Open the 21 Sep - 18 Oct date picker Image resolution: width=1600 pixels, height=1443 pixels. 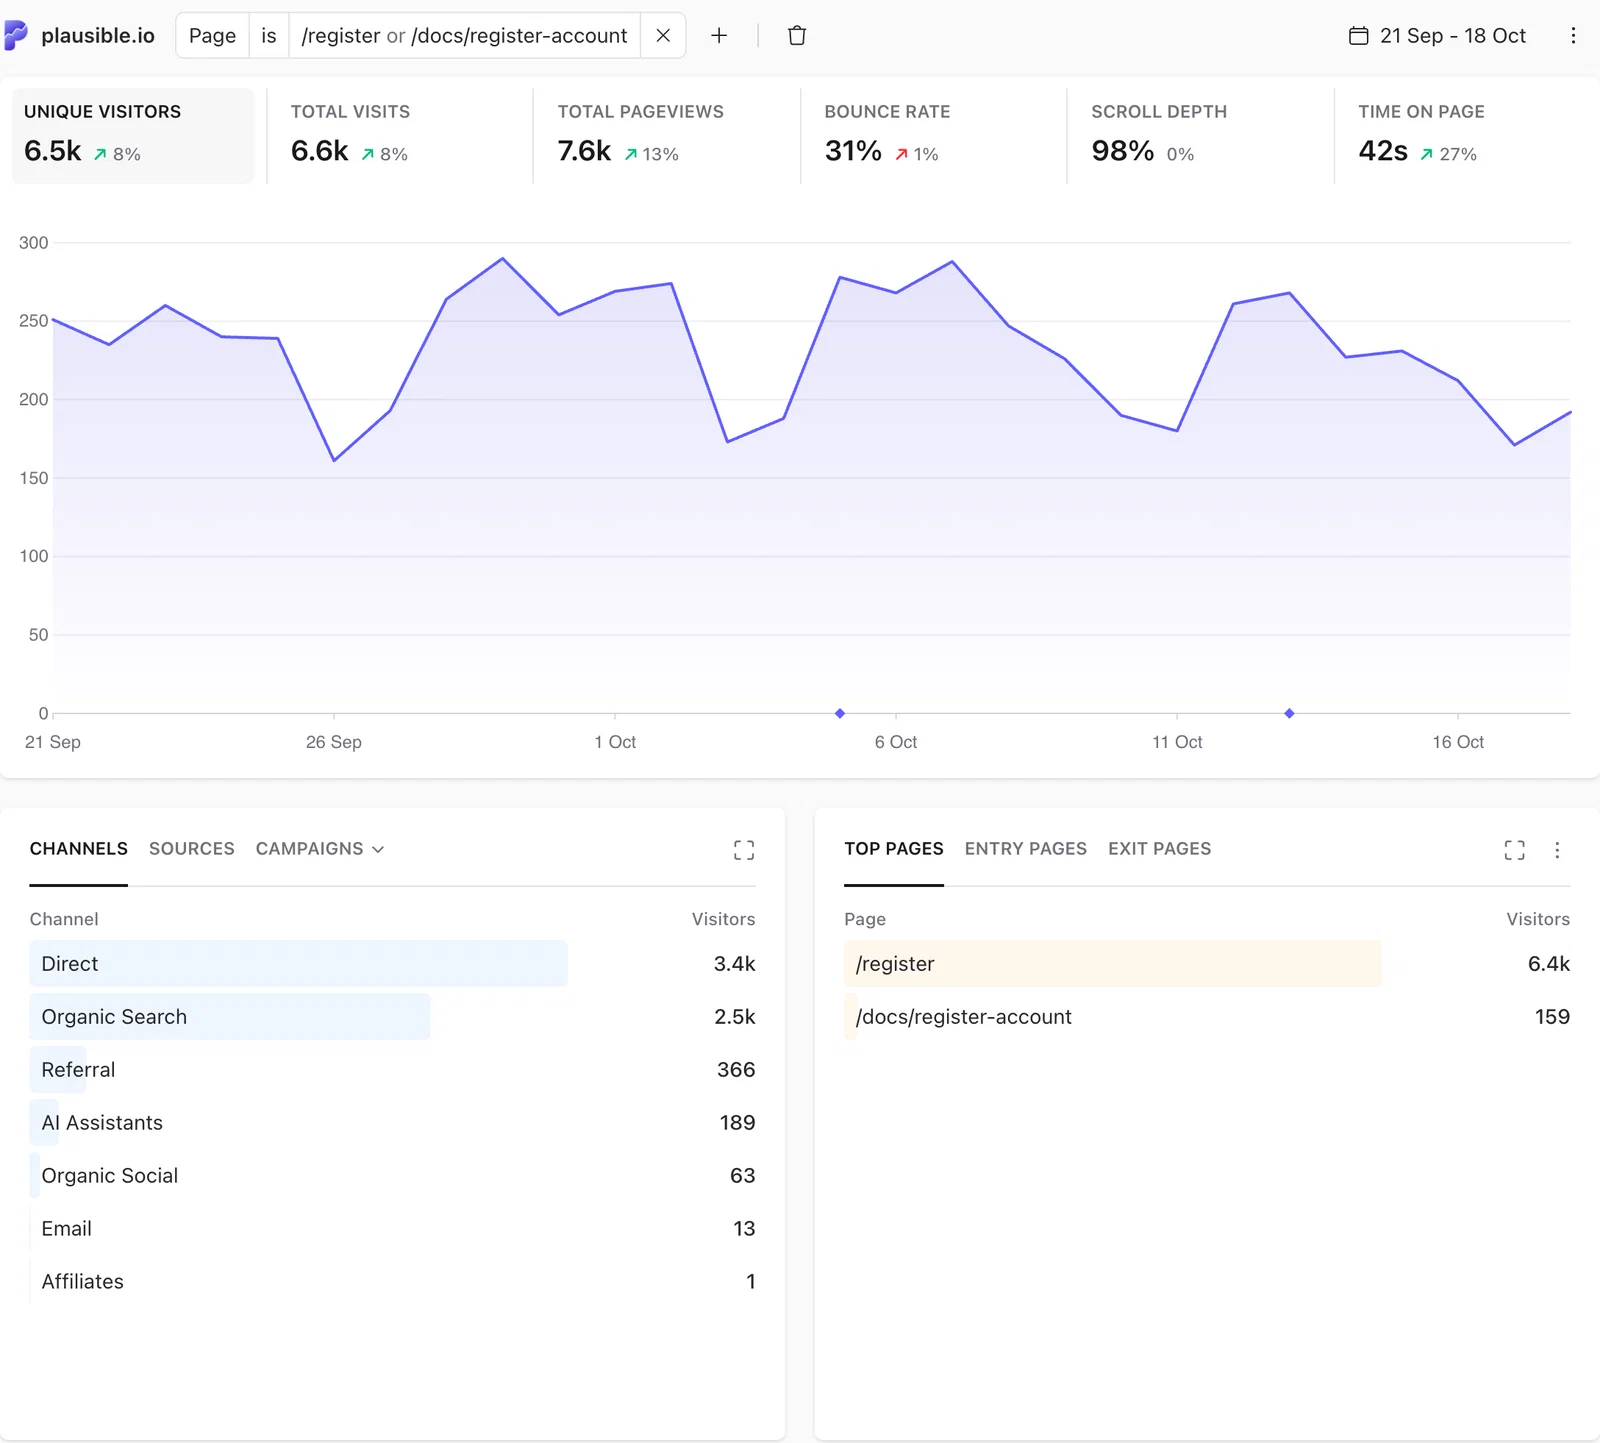click(x=1438, y=36)
